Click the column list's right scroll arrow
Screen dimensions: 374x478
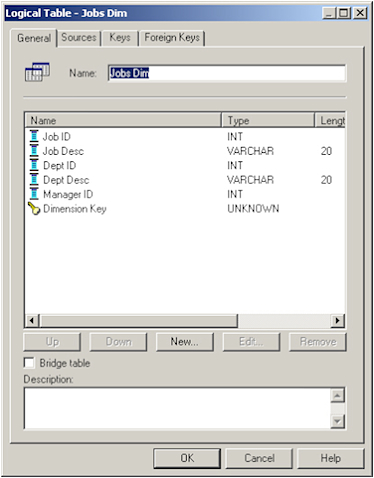click(337, 321)
